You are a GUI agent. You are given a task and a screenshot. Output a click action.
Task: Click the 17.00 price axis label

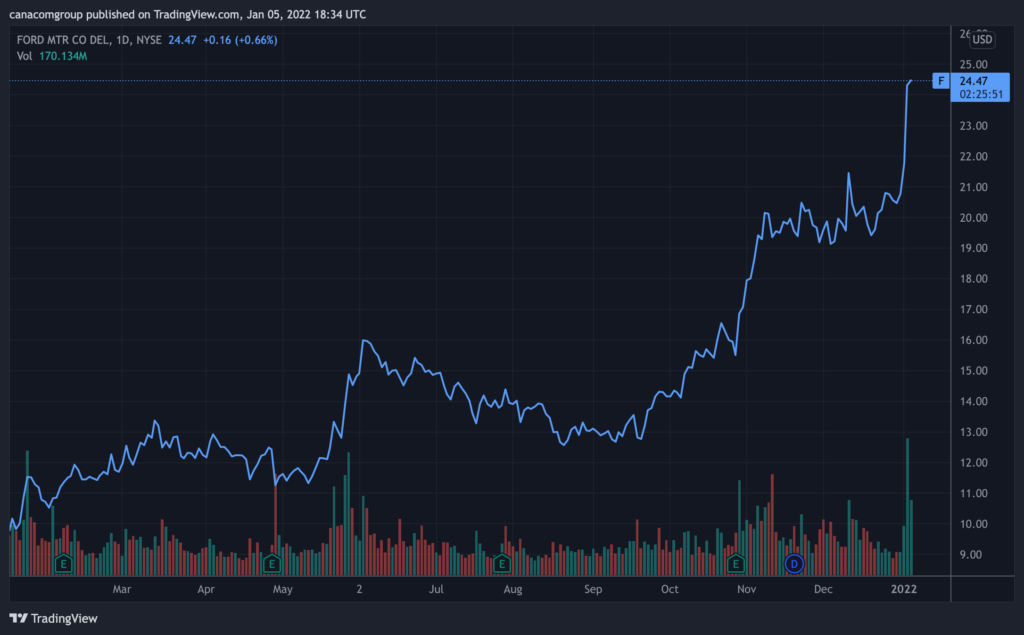[974, 310]
